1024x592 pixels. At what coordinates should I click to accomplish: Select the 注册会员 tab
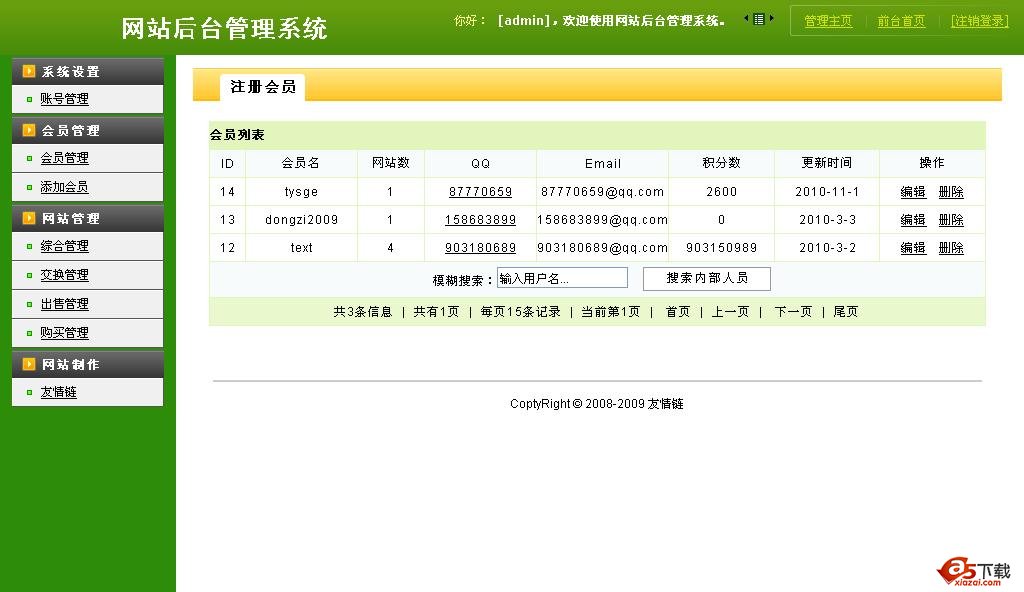[x=263, y=87]
